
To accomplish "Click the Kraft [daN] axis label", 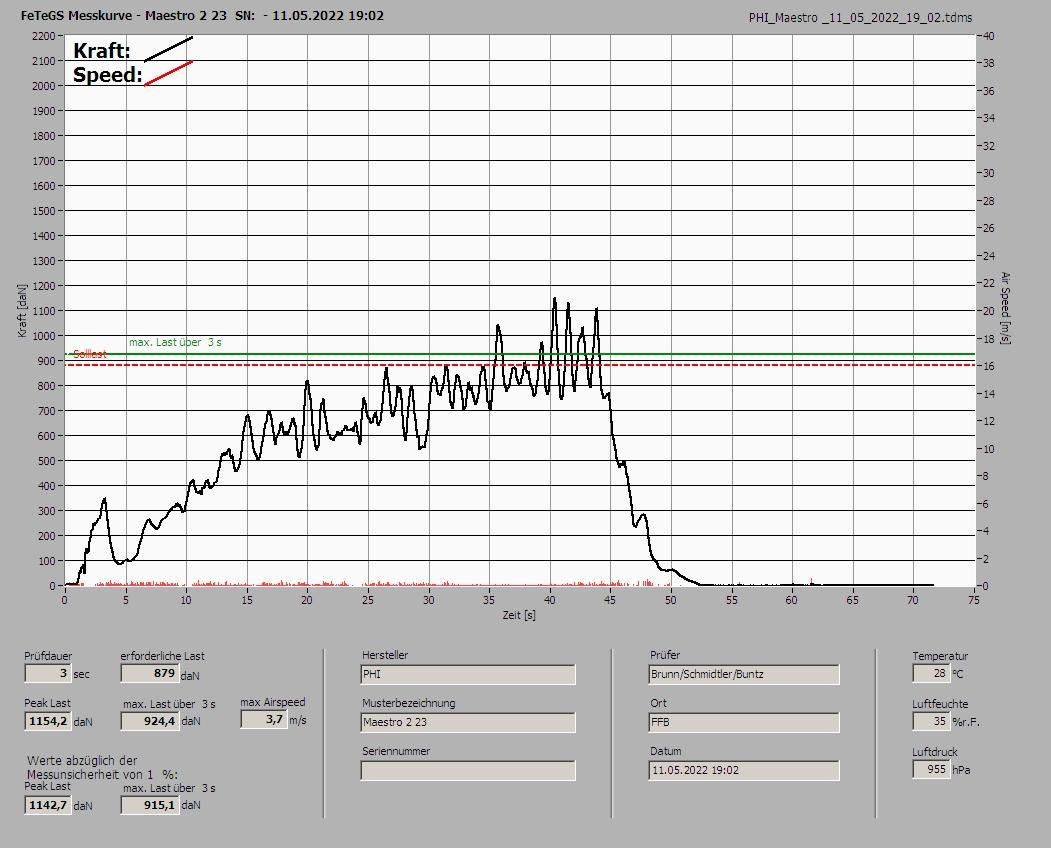I will (23, 310).
